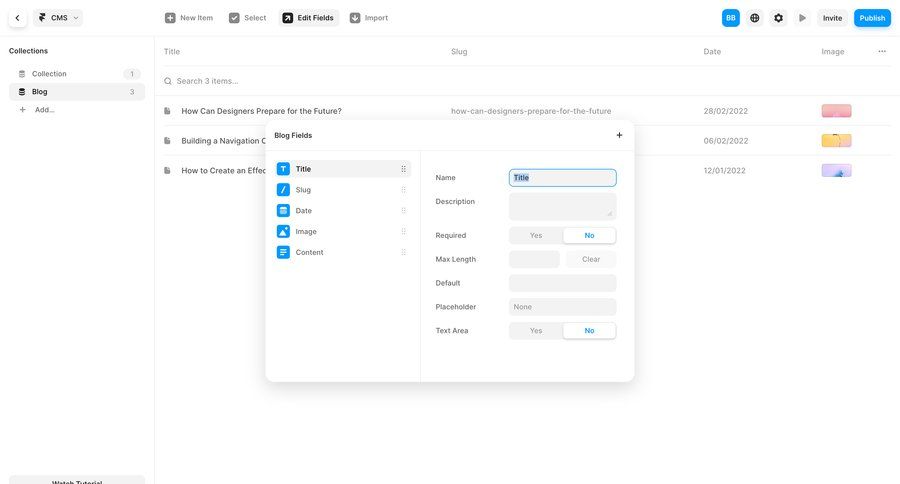Viewport: 900px width, 484px height.
Task: Click the New Item toolbar button
Action: tap(189, 18)
